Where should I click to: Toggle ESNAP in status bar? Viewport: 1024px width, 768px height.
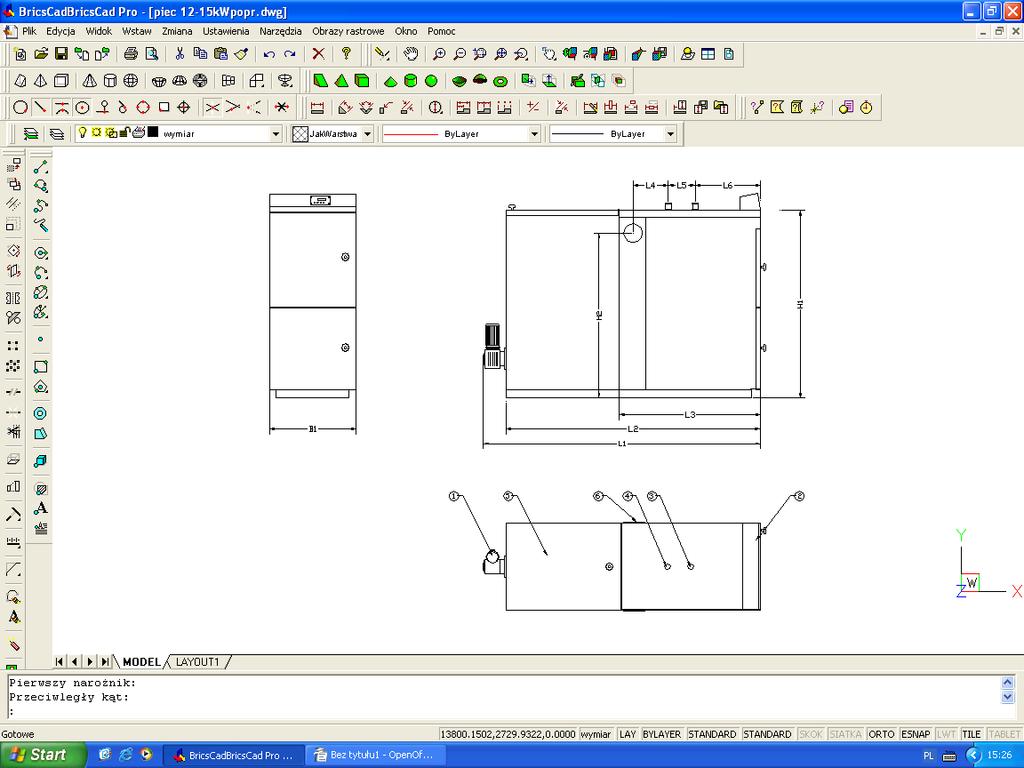point(915,734)
